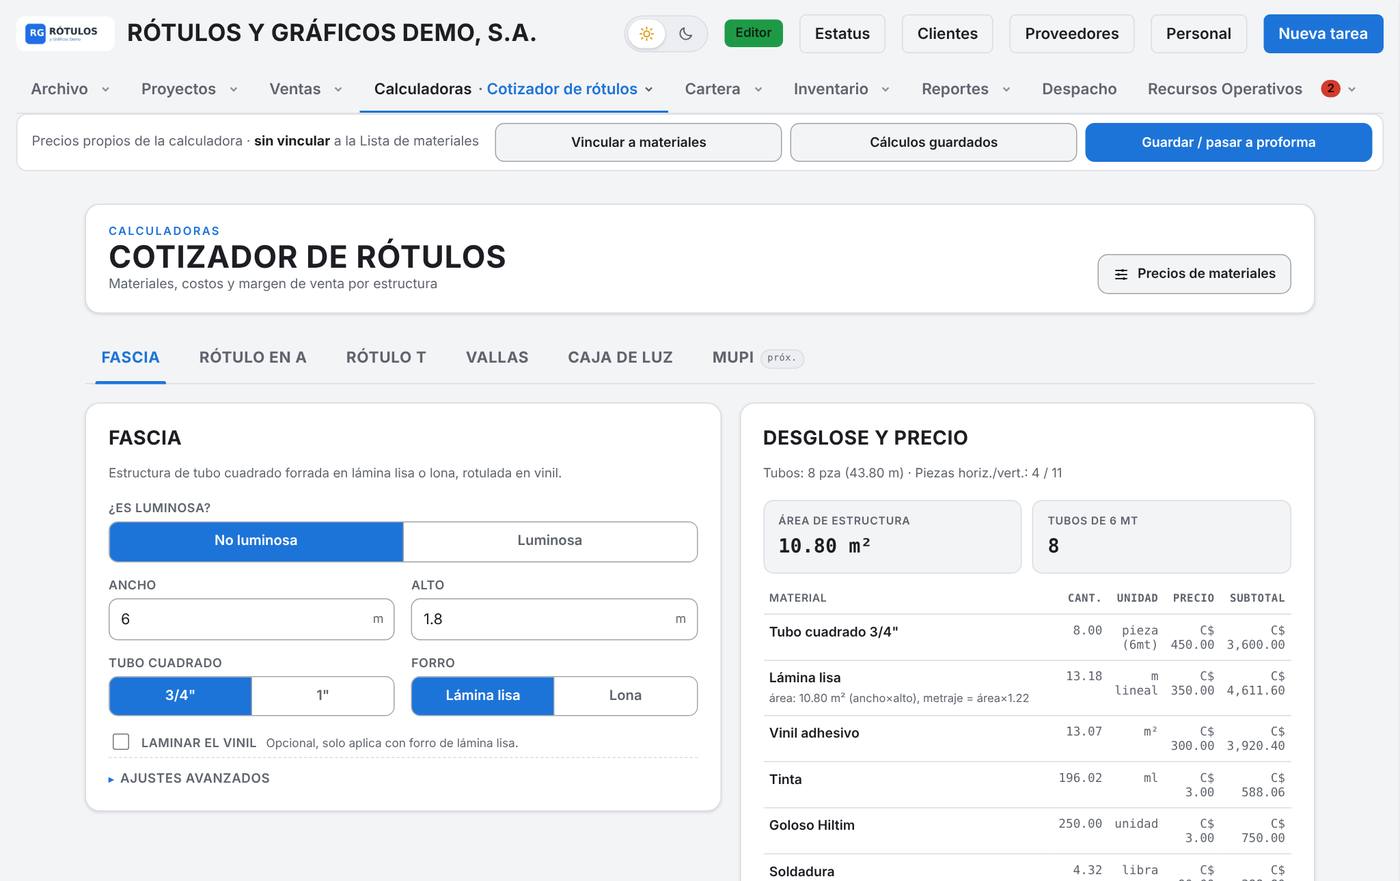The height and width of the screenshot is (881, 1400).
Task: Select No luminosa option
Action: pos(256,541)
